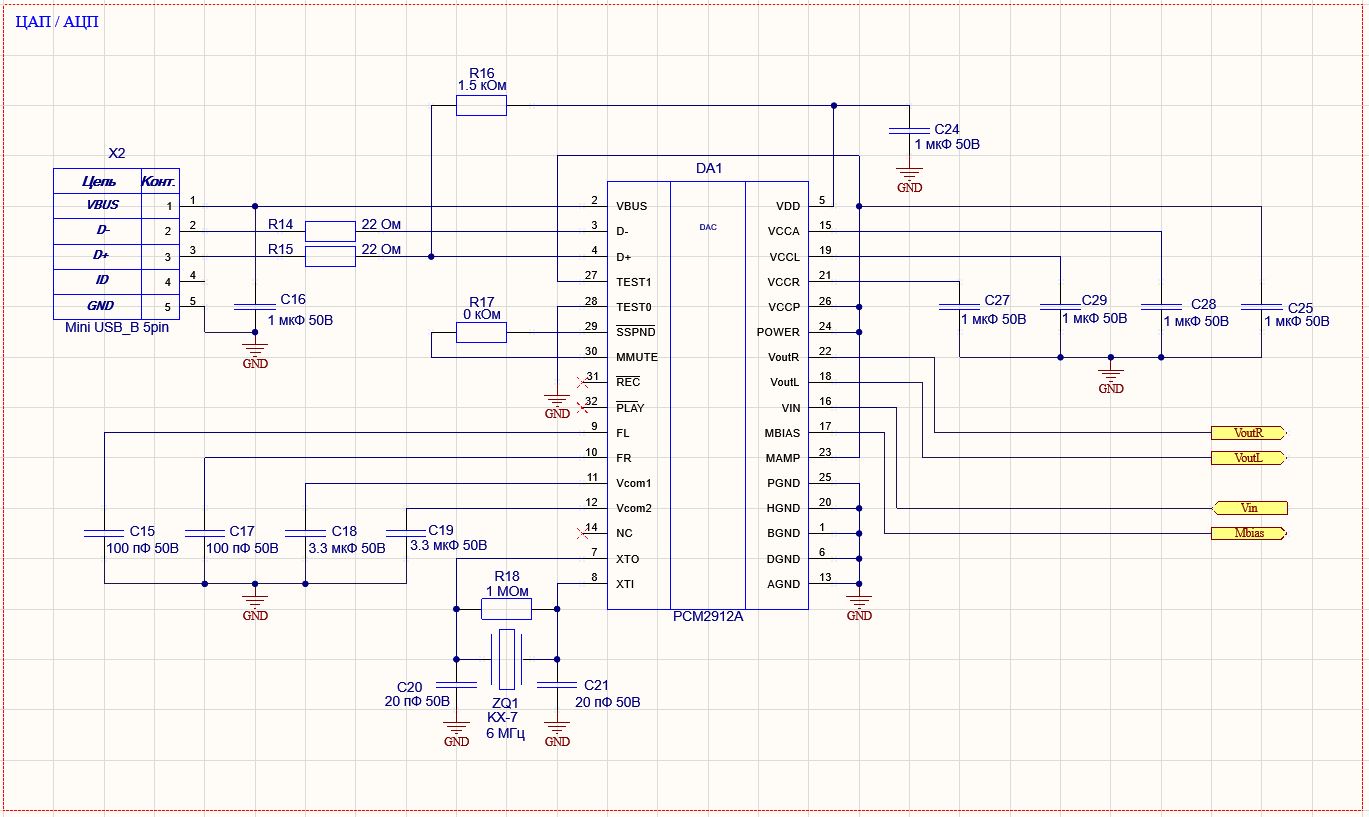Select the C28 capacitor symbol
The width and height of the screenshot is (1369, 817).
(x=1161, y=307)
